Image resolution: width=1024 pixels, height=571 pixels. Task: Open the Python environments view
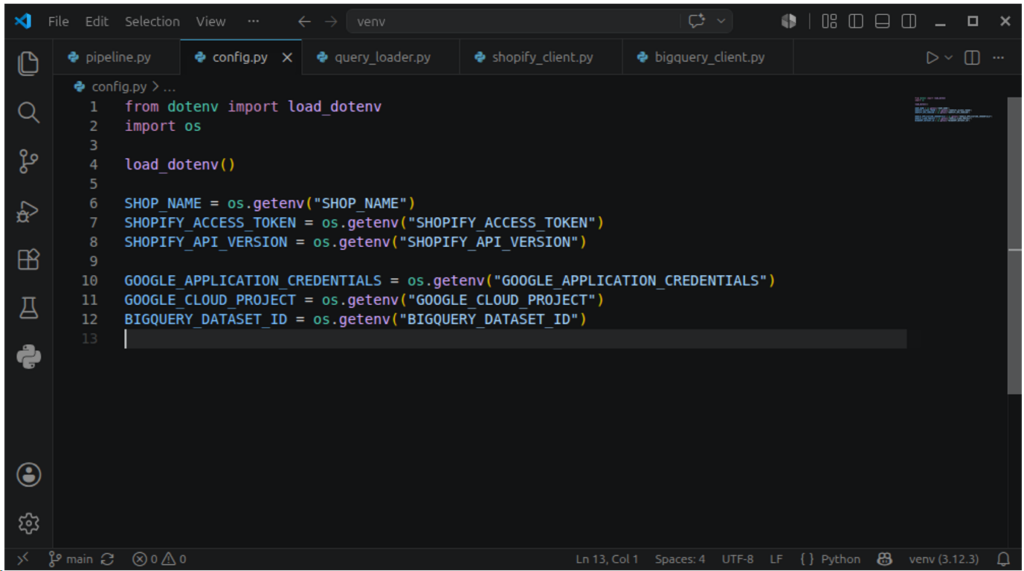point(28,357)
